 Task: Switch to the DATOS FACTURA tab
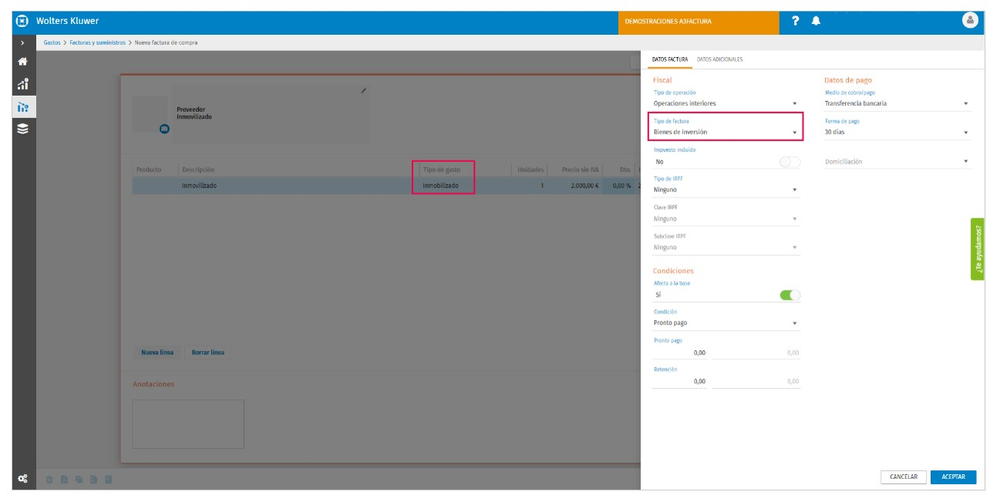point(669,59)
